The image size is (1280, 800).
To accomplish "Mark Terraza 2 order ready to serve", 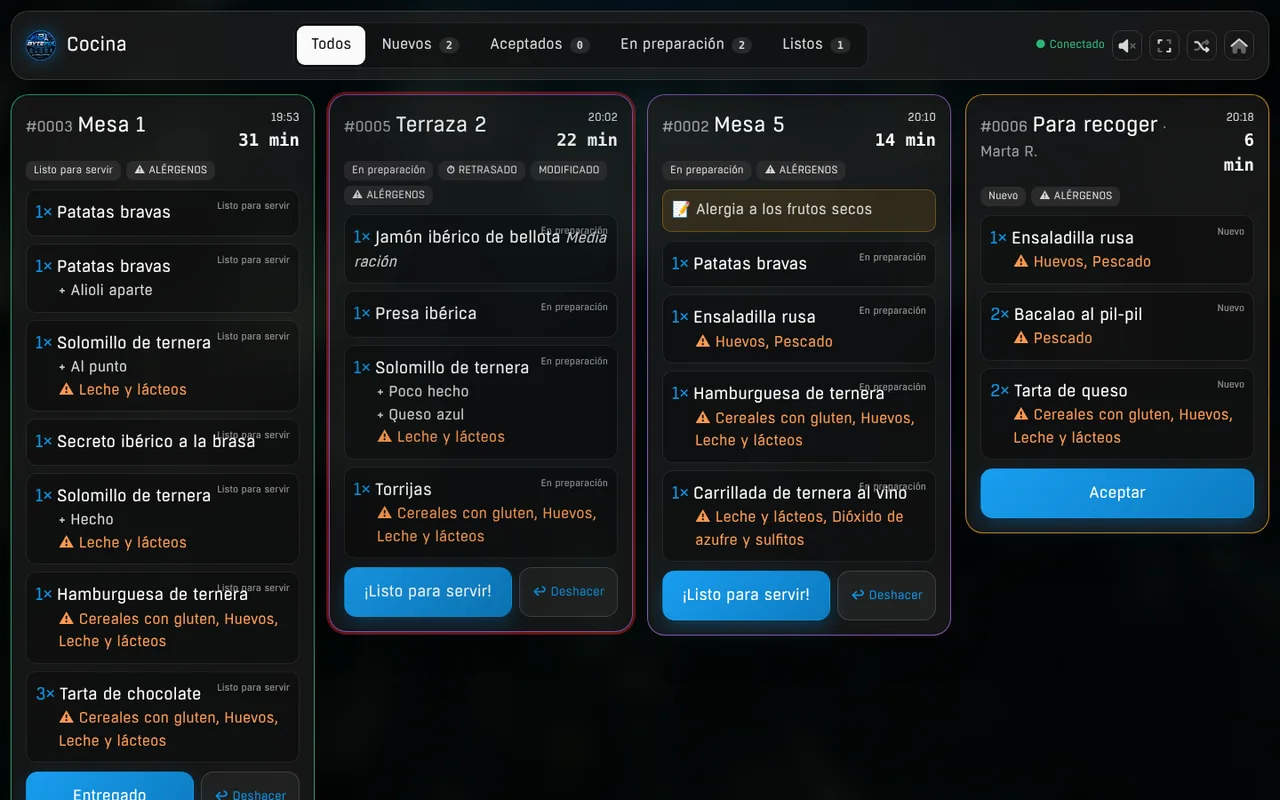I will pyautogui.click(x=428, y=592).
